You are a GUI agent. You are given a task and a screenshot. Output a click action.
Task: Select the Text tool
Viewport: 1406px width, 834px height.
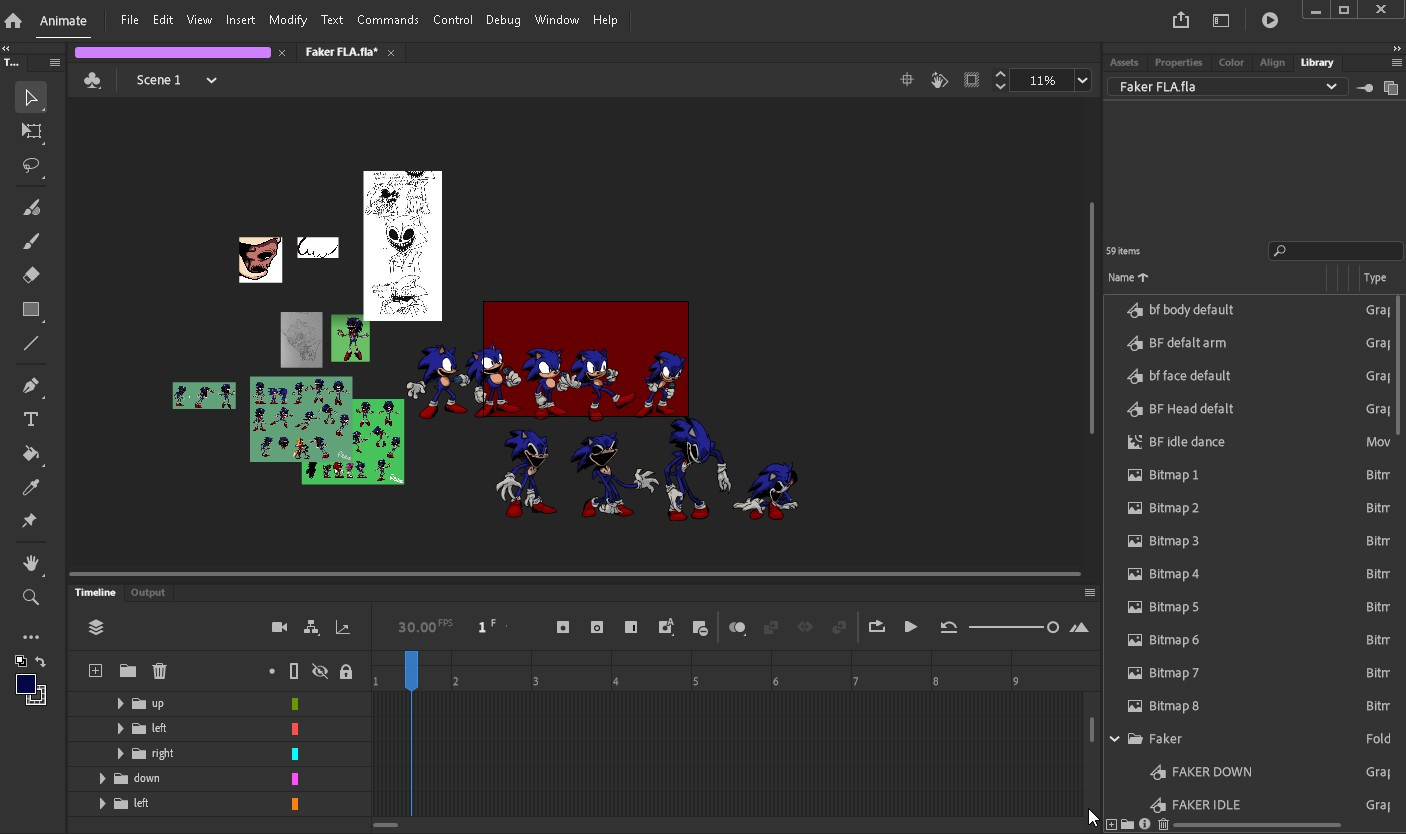(31, 418)
